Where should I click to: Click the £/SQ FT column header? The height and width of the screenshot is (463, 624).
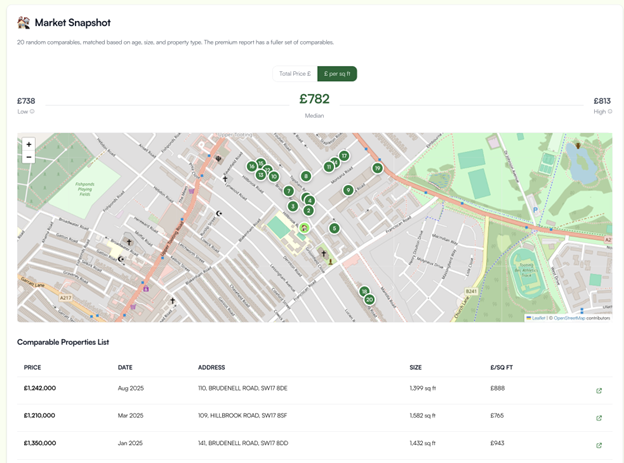tap(503, 367)
